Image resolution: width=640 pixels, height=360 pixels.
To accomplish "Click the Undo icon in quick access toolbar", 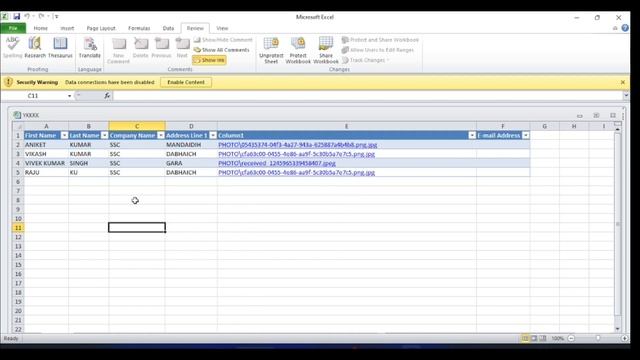I will click(27, 16).
